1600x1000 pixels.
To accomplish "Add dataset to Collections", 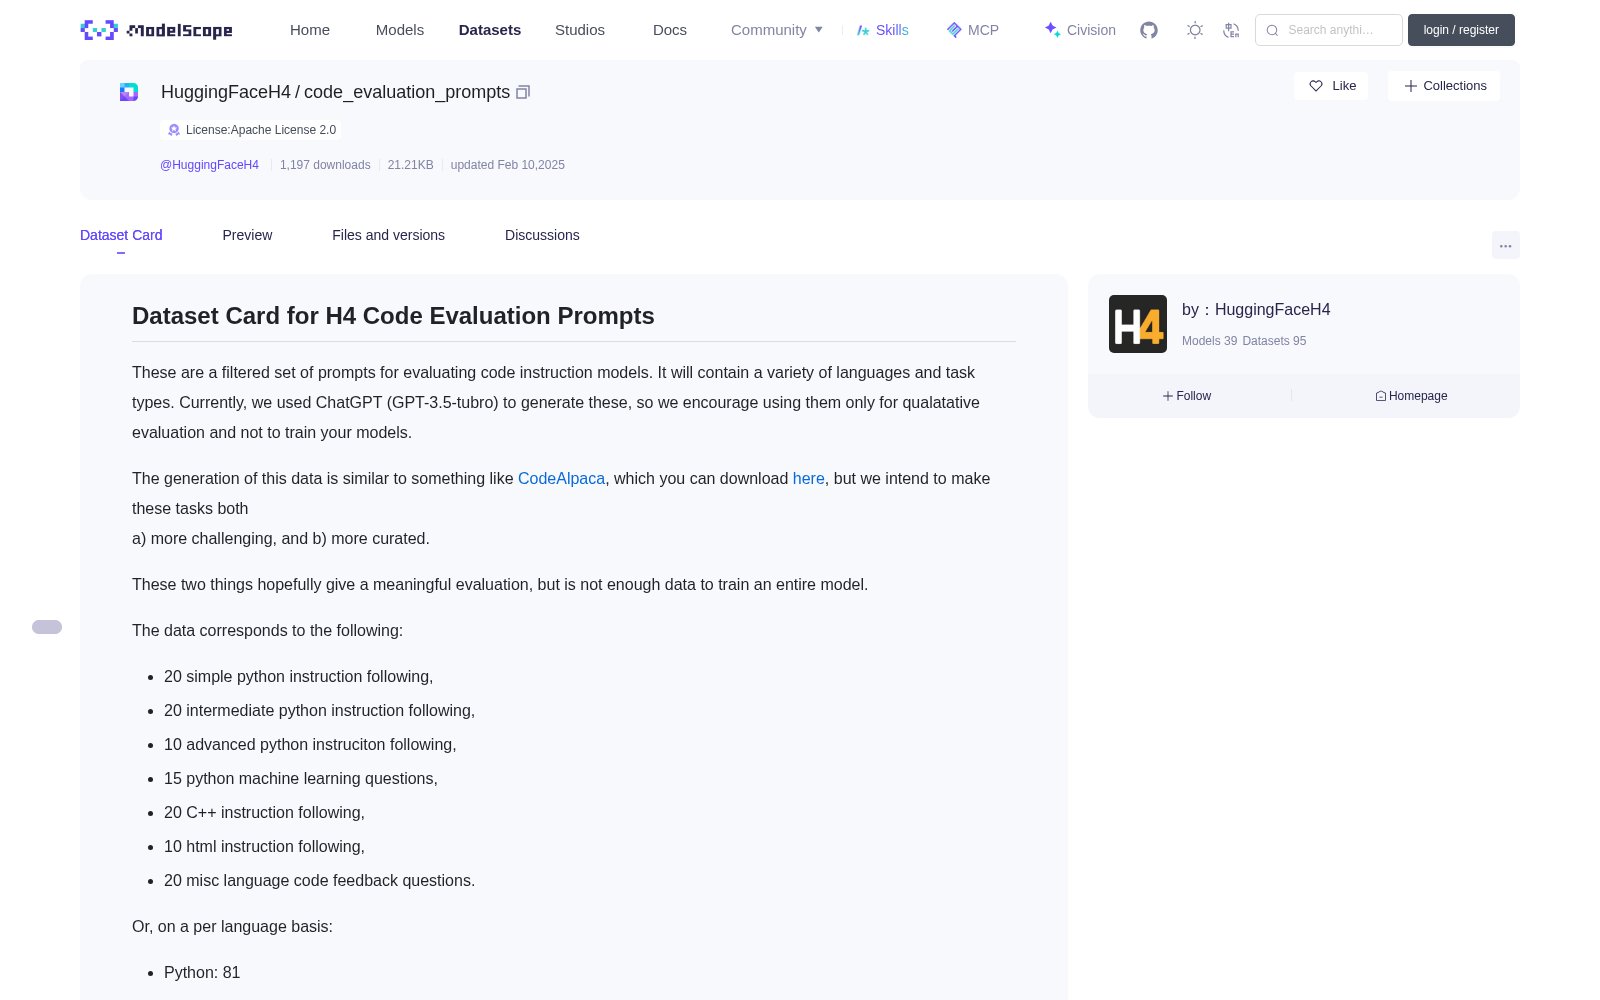I will coord(1444,86).
